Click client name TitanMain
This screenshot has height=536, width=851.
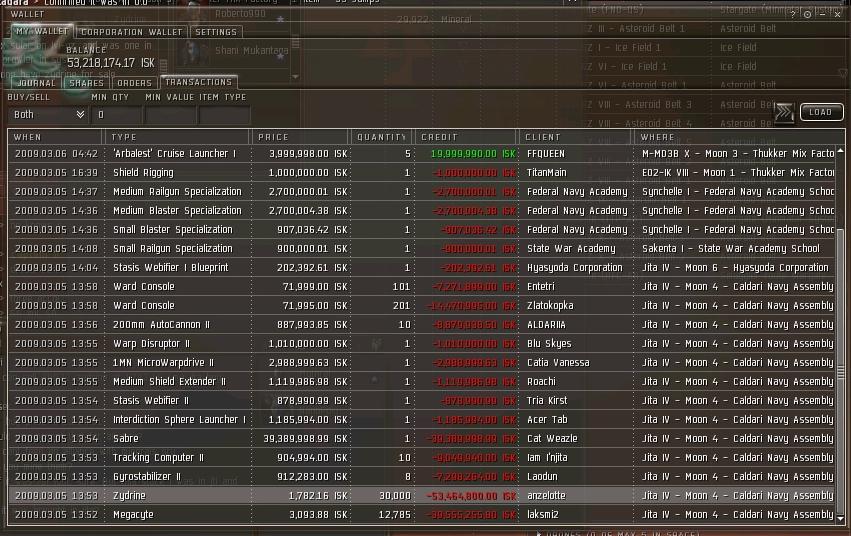coord(547,173)
